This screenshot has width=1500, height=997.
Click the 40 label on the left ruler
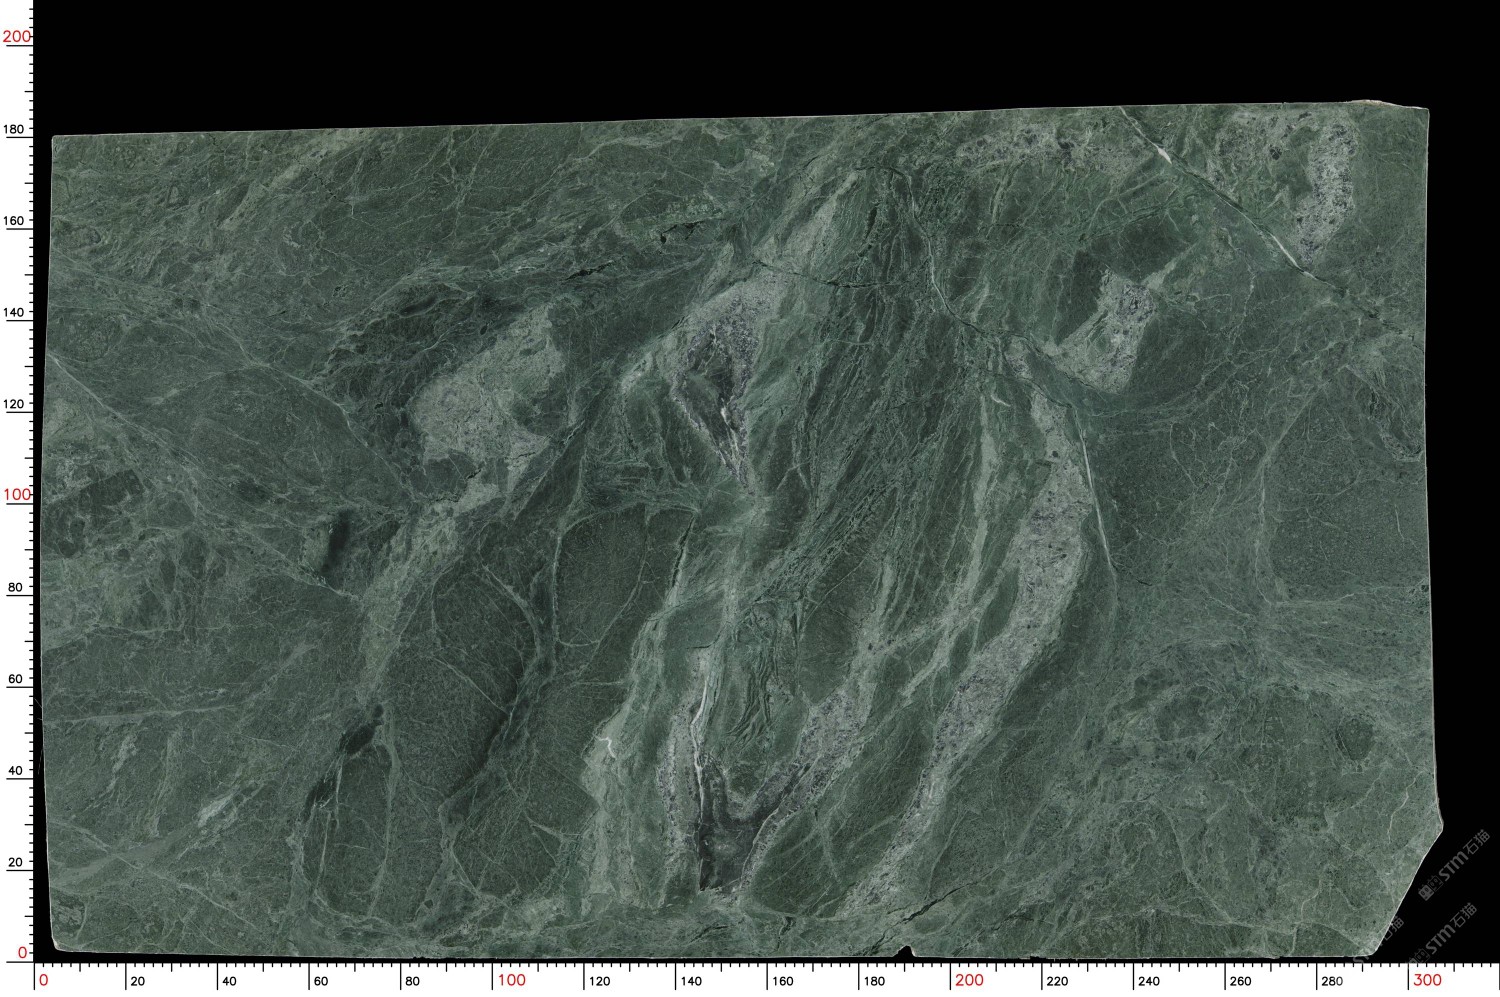(x=15, y=771)
